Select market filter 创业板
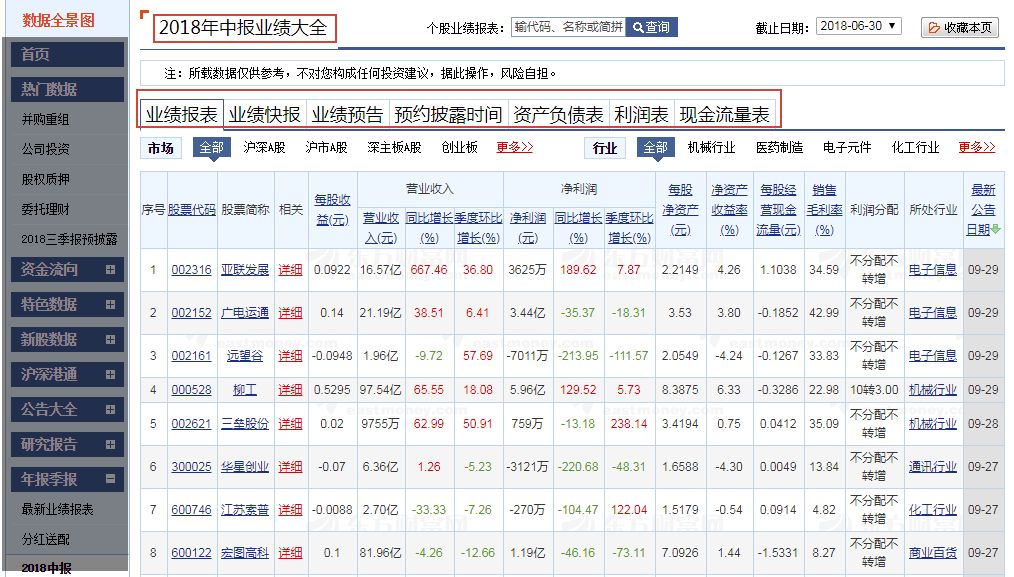The width and height of the screenshot is (1014, 577). click(x=459, y=147)
